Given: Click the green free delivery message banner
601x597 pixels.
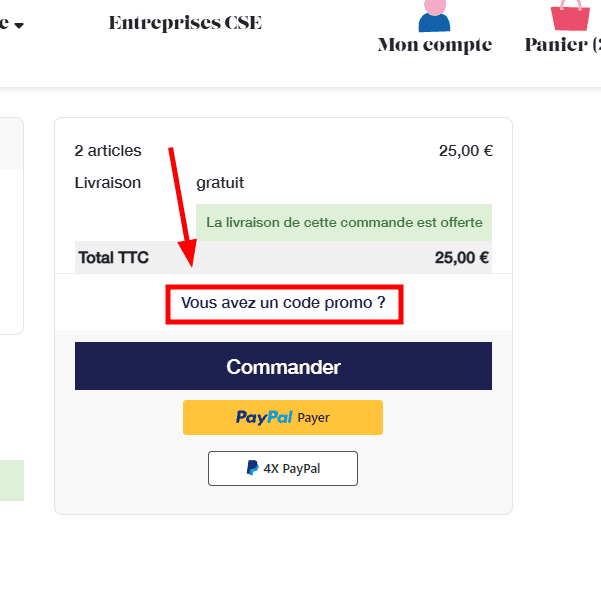Looking at the screenshot, I should coord(344,221).
